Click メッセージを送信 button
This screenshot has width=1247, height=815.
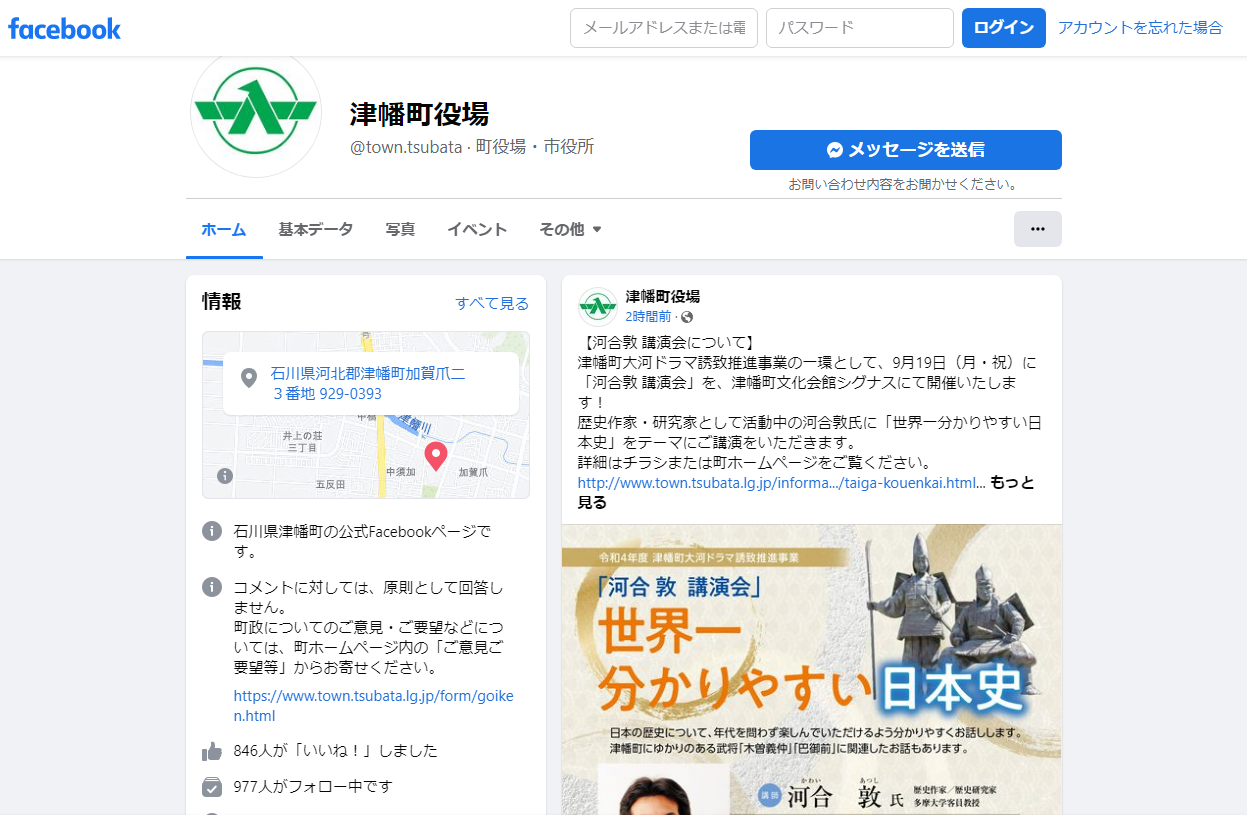[x=906, y=150]
